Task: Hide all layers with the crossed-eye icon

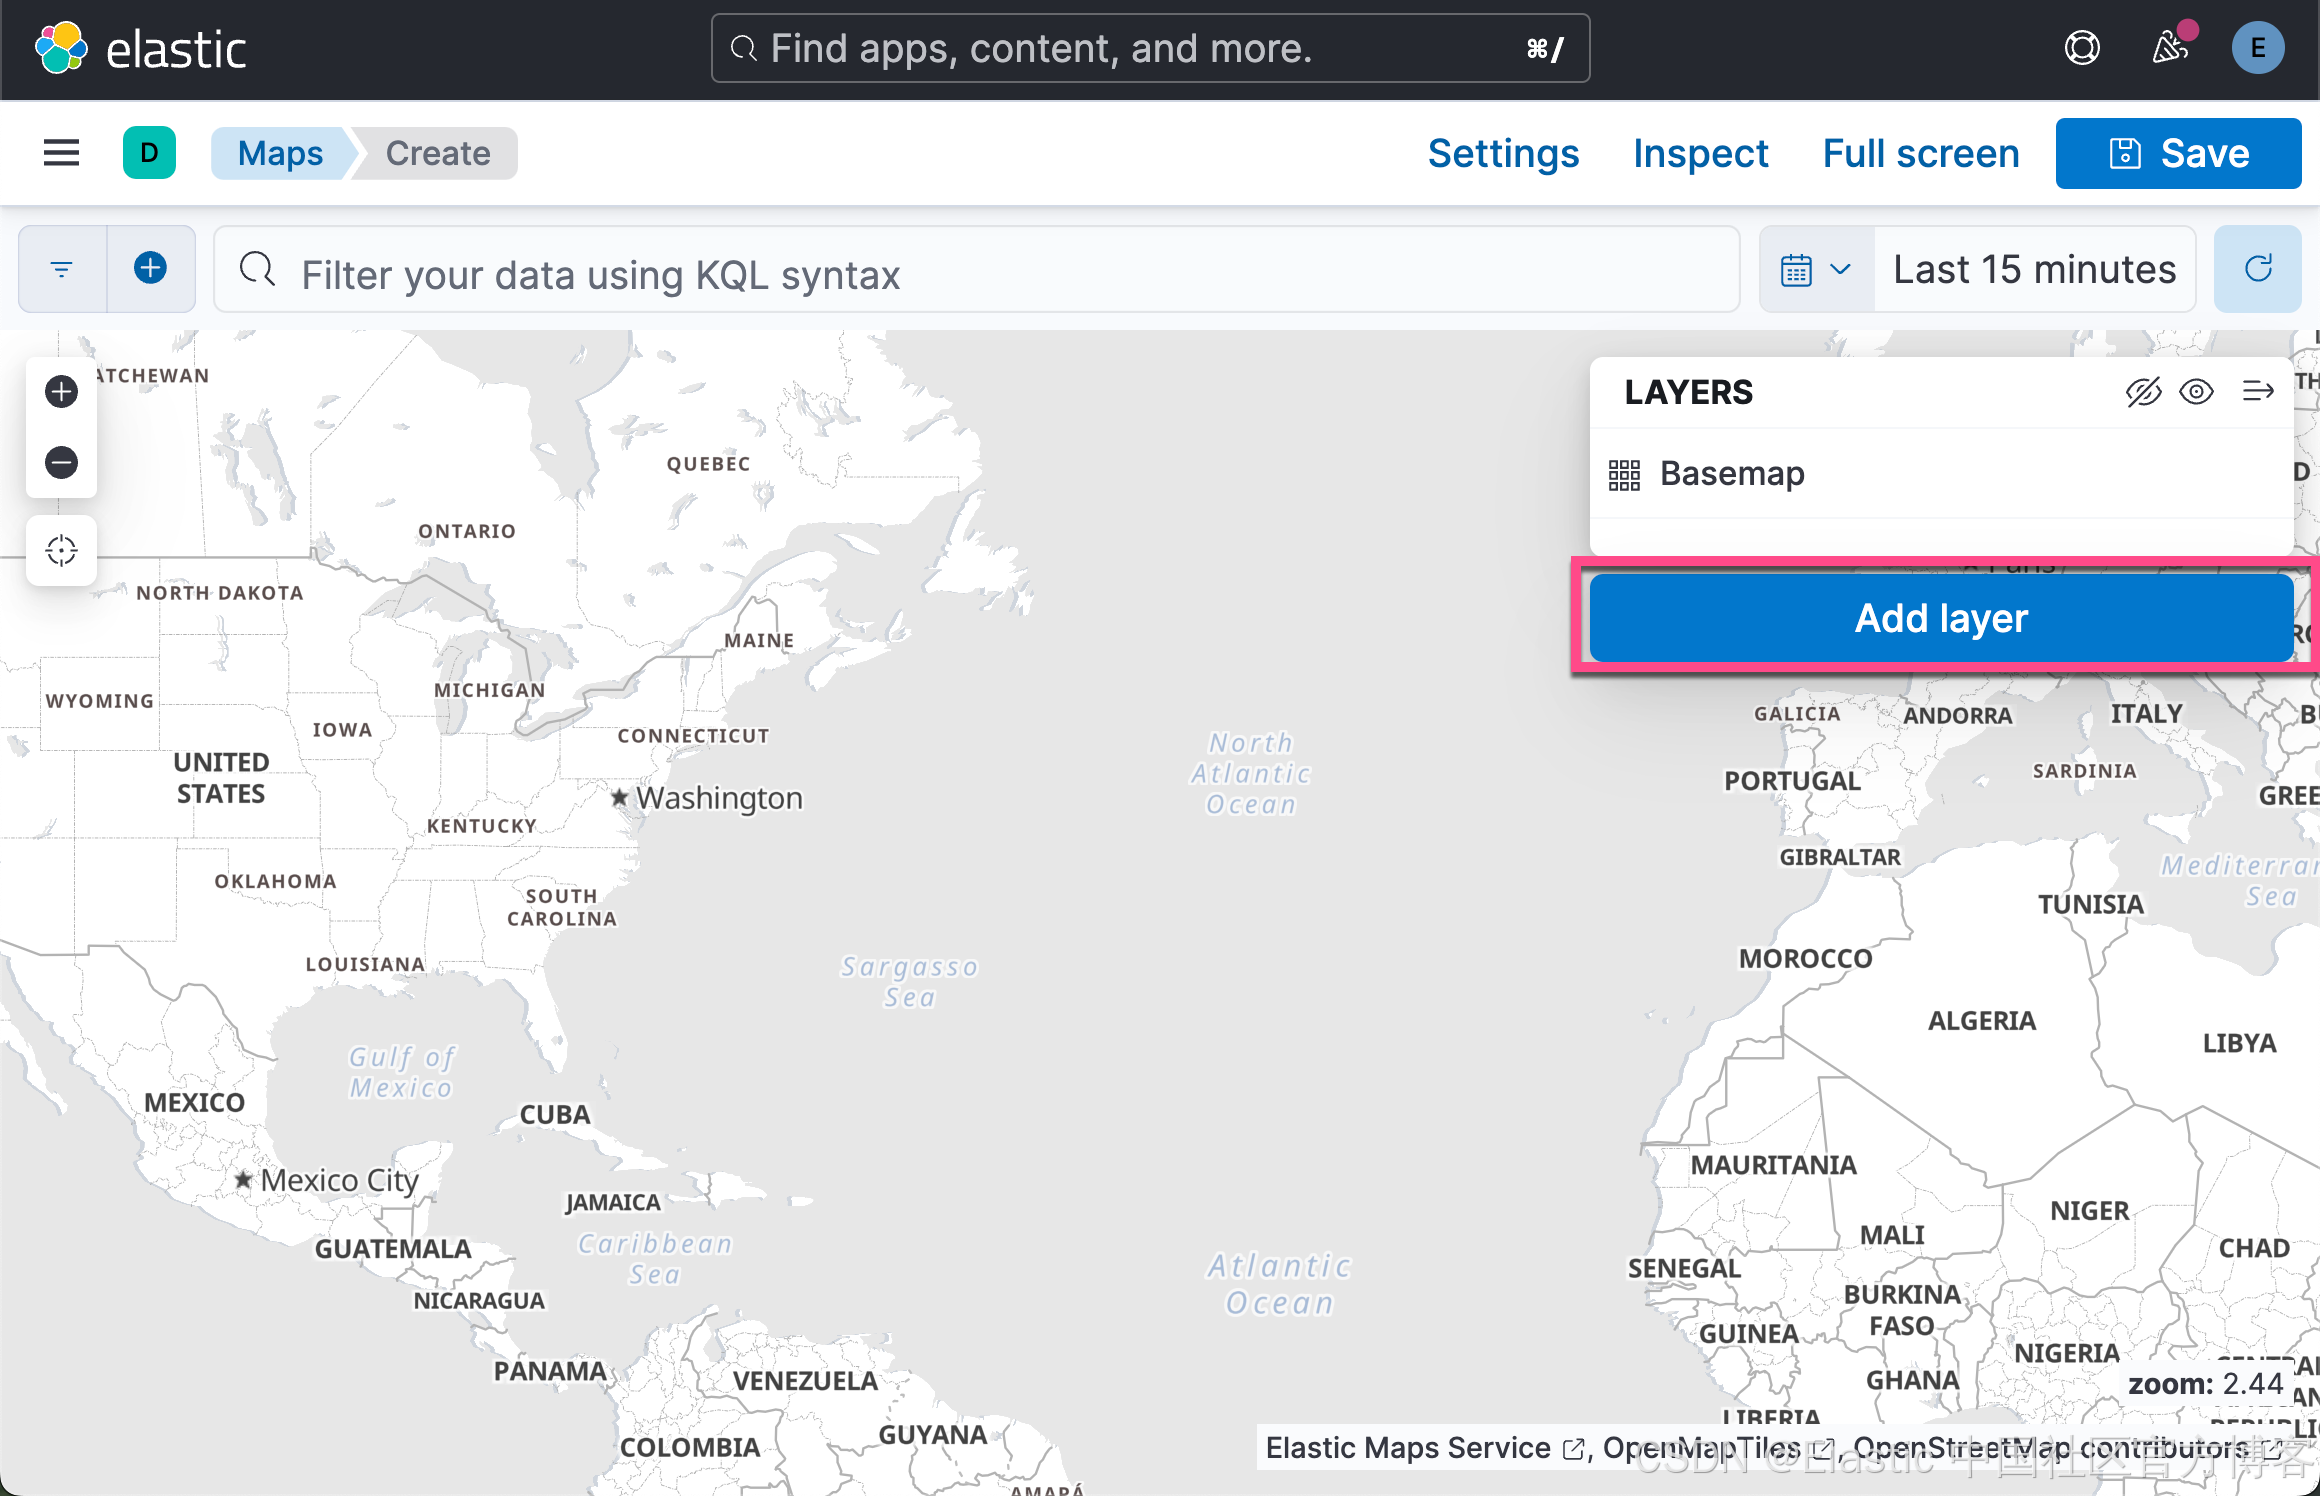Action: point(2140,391)
